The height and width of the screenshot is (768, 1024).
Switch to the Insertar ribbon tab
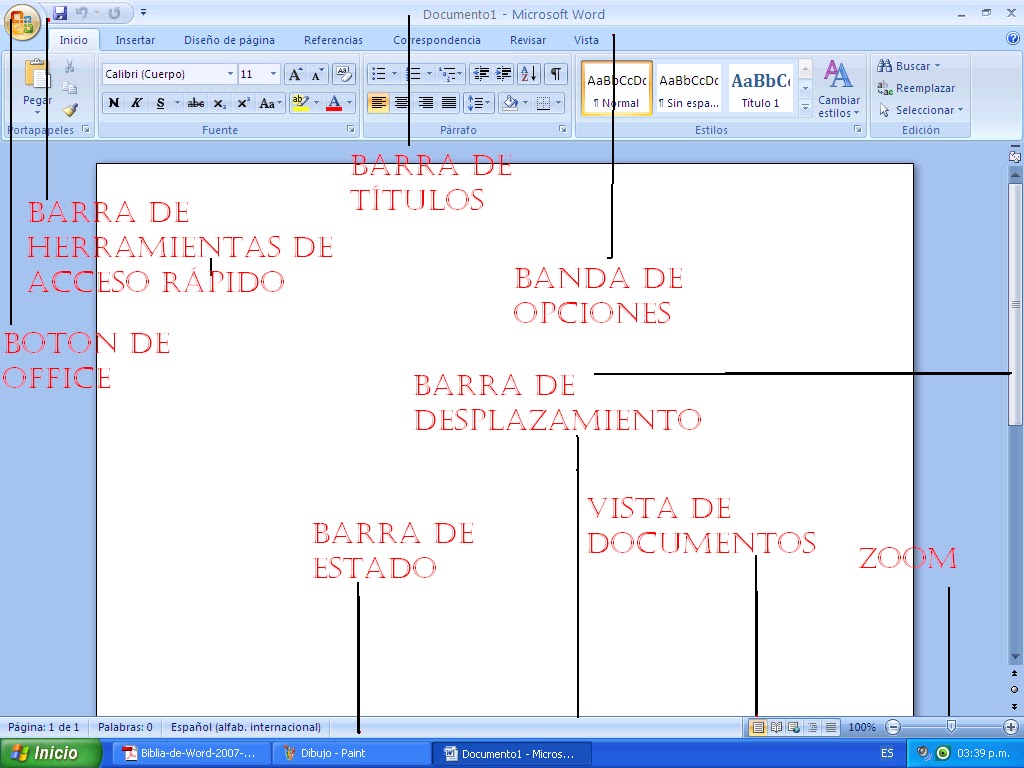click(135, 40)
